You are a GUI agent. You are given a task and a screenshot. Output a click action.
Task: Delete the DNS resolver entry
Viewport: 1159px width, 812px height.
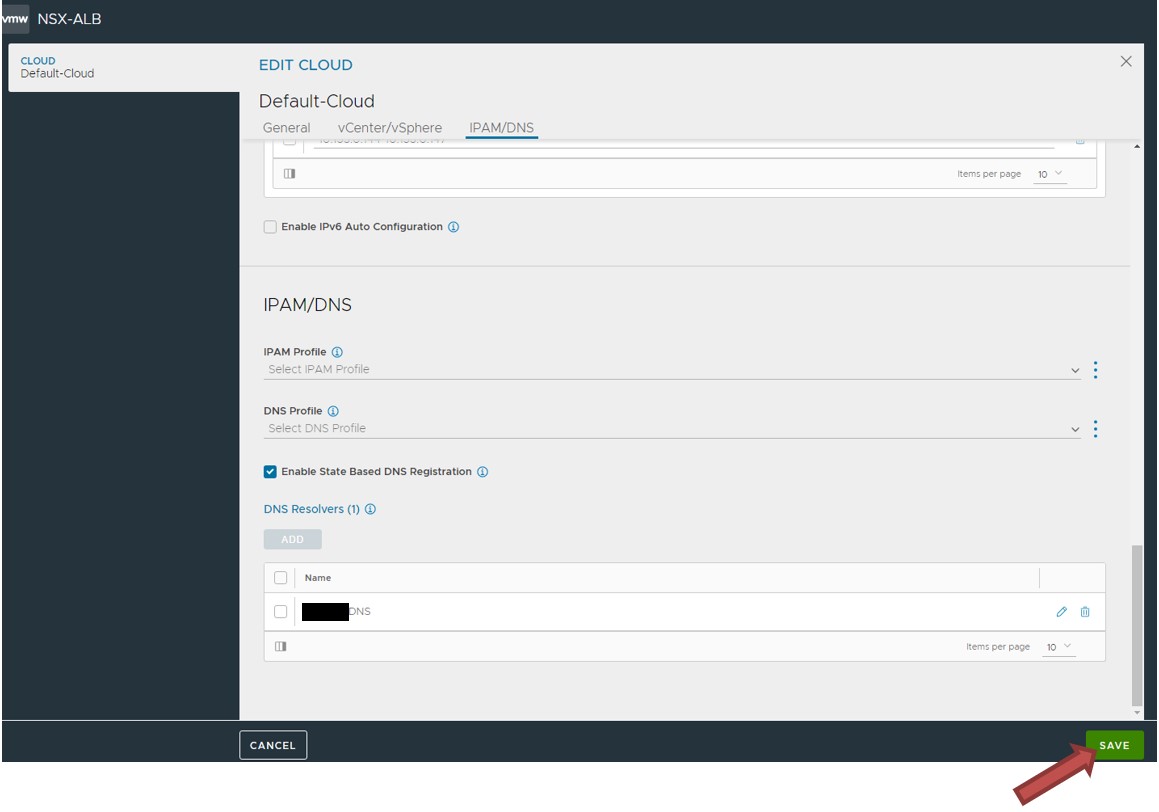click(x=1085, y=612)
